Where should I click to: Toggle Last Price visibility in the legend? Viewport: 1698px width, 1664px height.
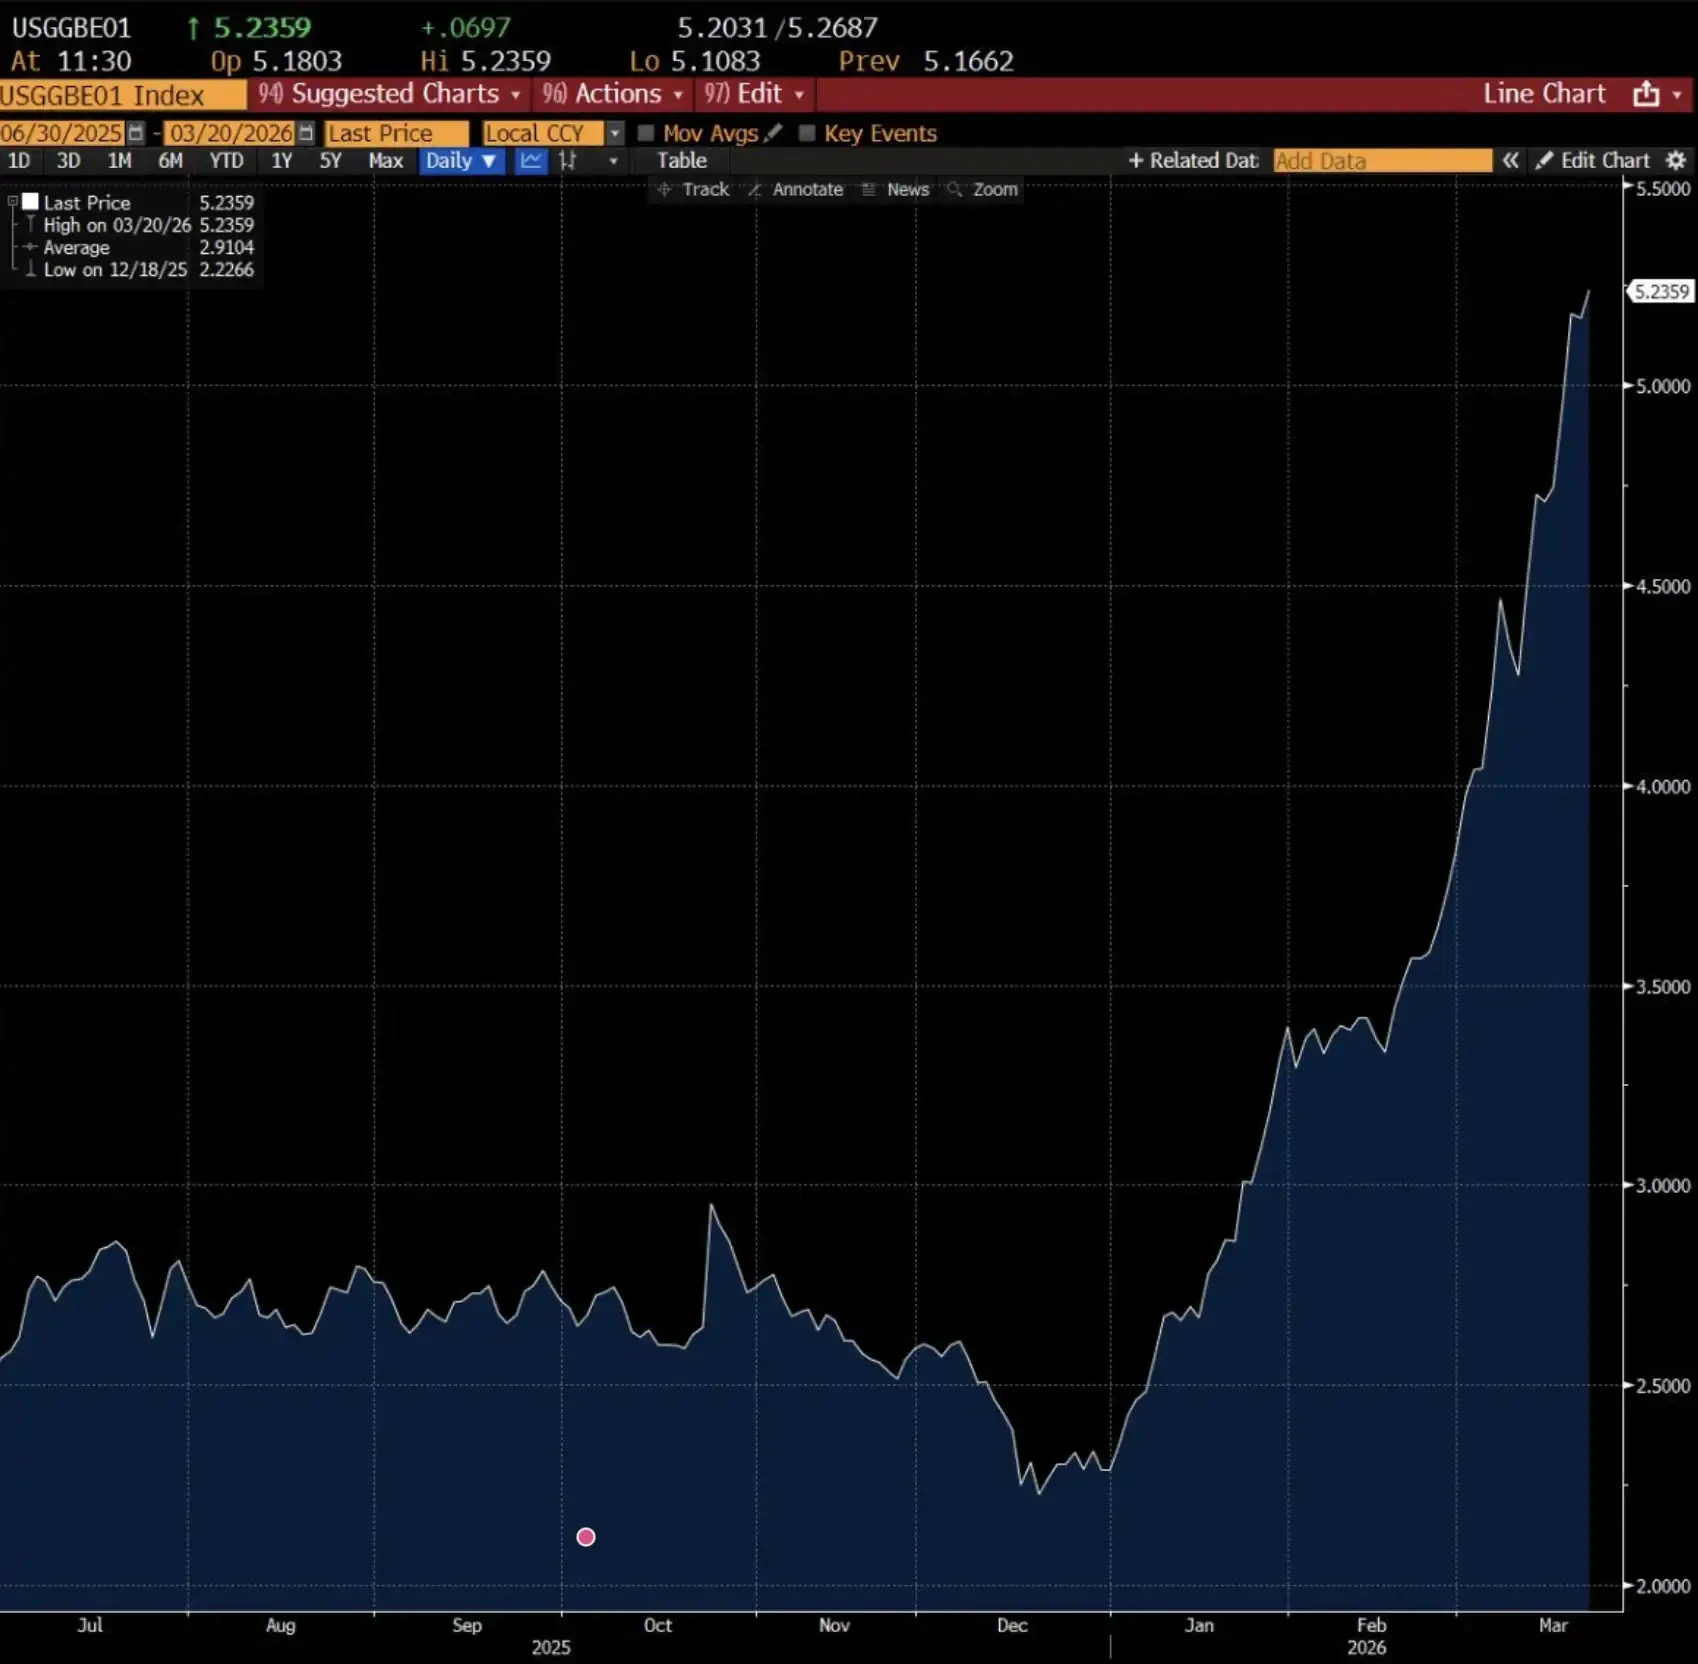pos(30,201)
